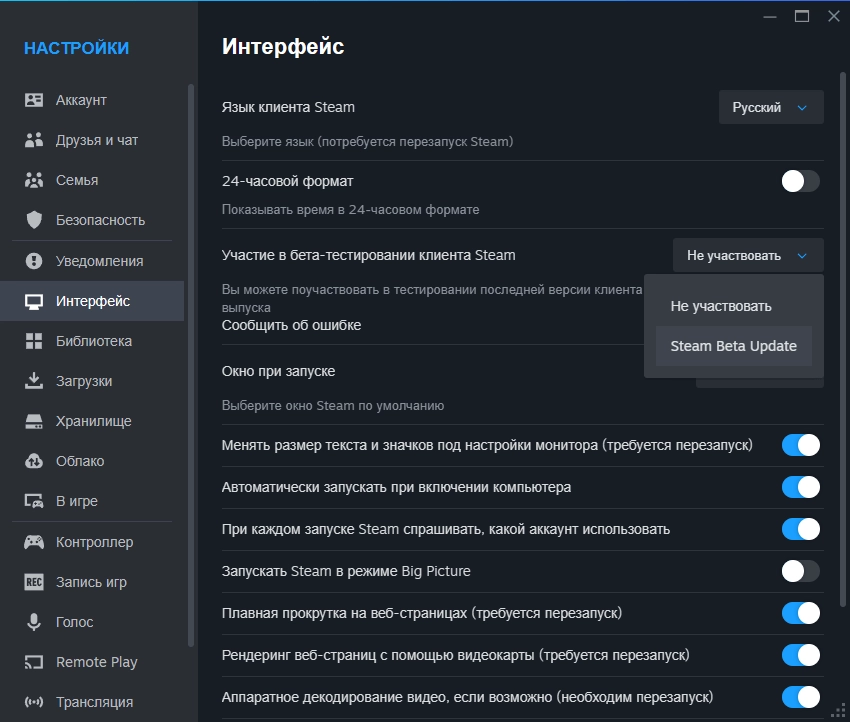Click the 'Сообщить об ошибке' link
Viewport: 850px width, 722px height.
[291, 325]
